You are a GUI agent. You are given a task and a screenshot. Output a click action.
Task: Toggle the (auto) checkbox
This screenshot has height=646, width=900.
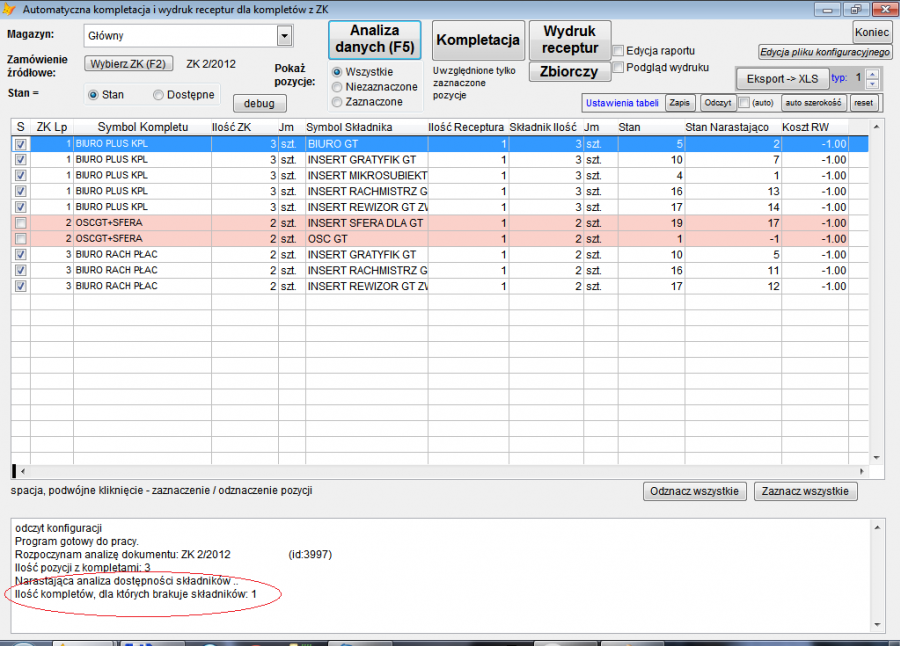click(744, 103)
